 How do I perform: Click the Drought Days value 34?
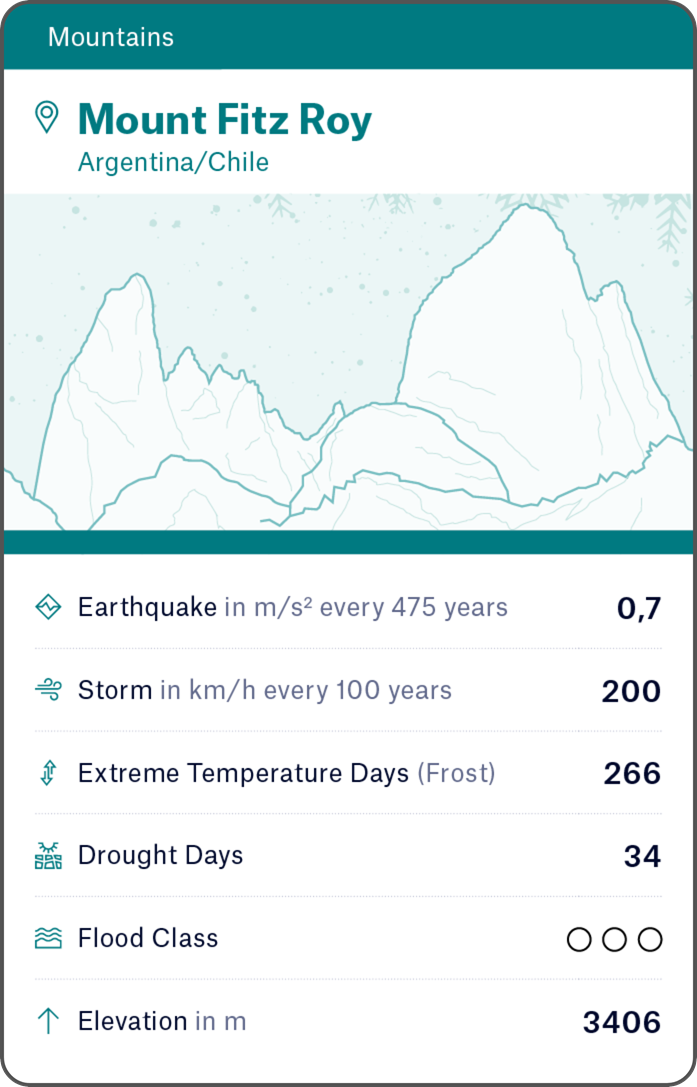tap(642, 857)
